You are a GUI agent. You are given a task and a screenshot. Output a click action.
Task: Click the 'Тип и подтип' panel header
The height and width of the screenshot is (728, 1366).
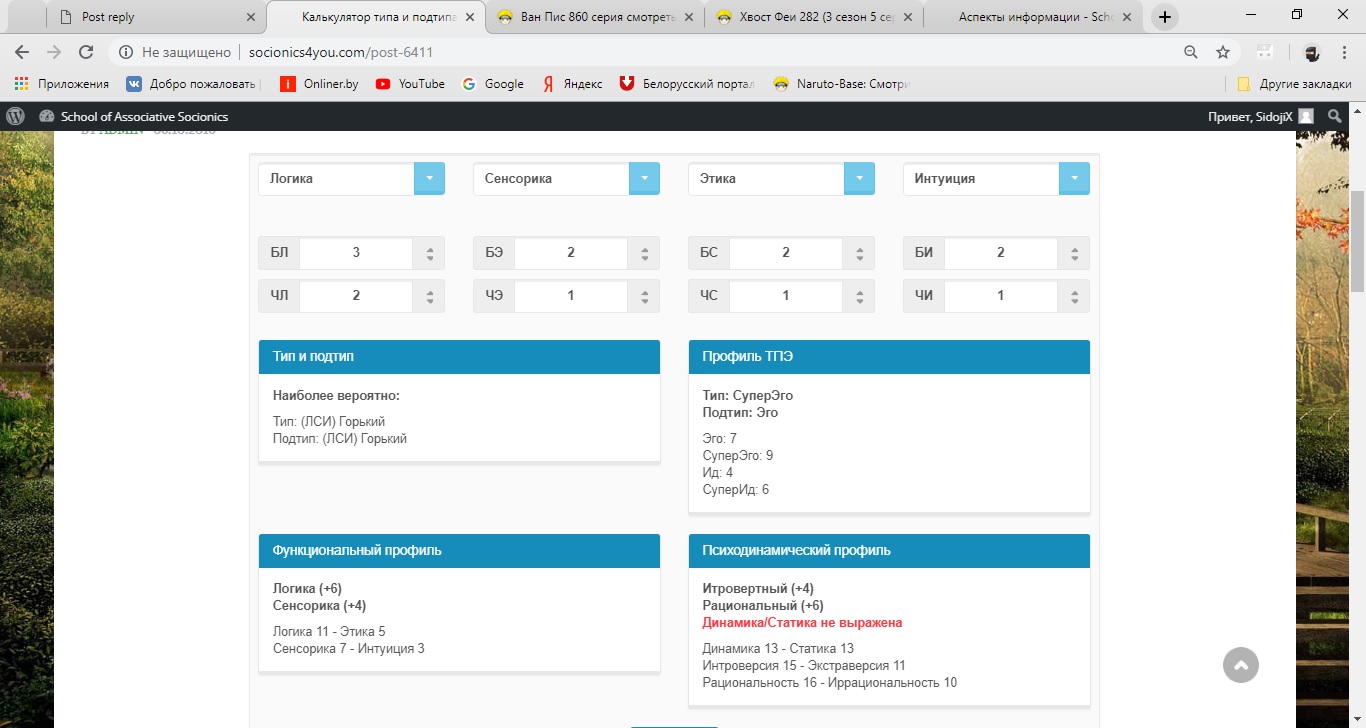(x=459, y=357)
